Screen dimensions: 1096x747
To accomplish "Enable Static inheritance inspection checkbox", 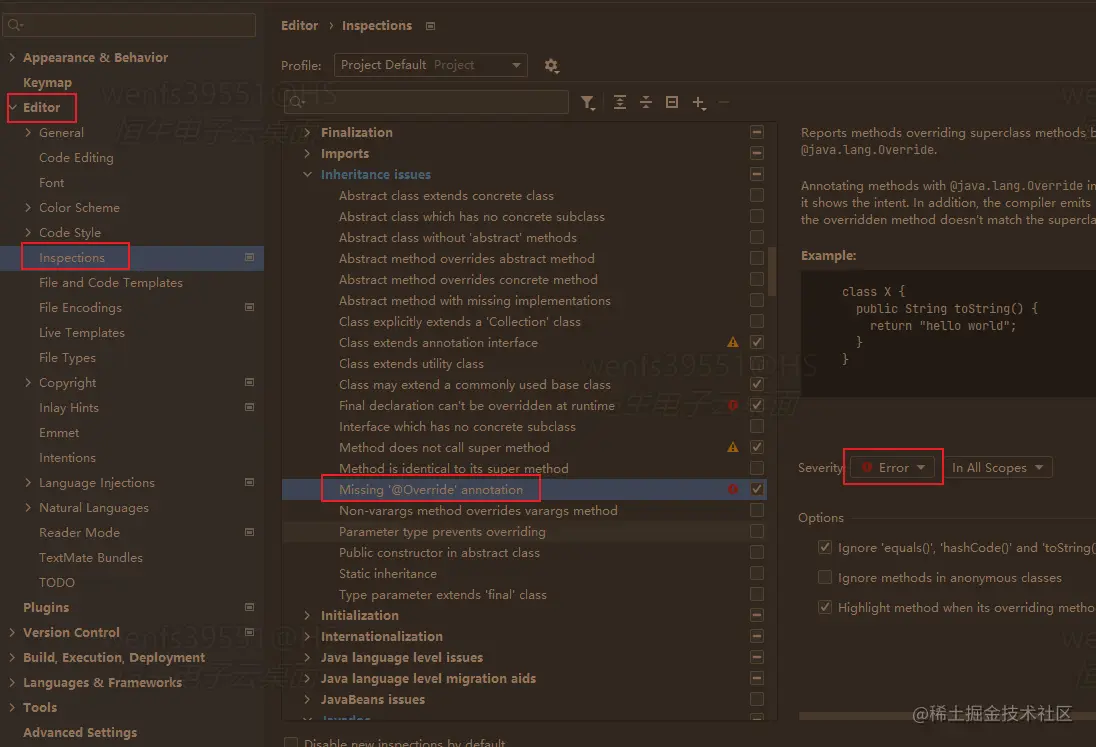I will tap(757, 573).
